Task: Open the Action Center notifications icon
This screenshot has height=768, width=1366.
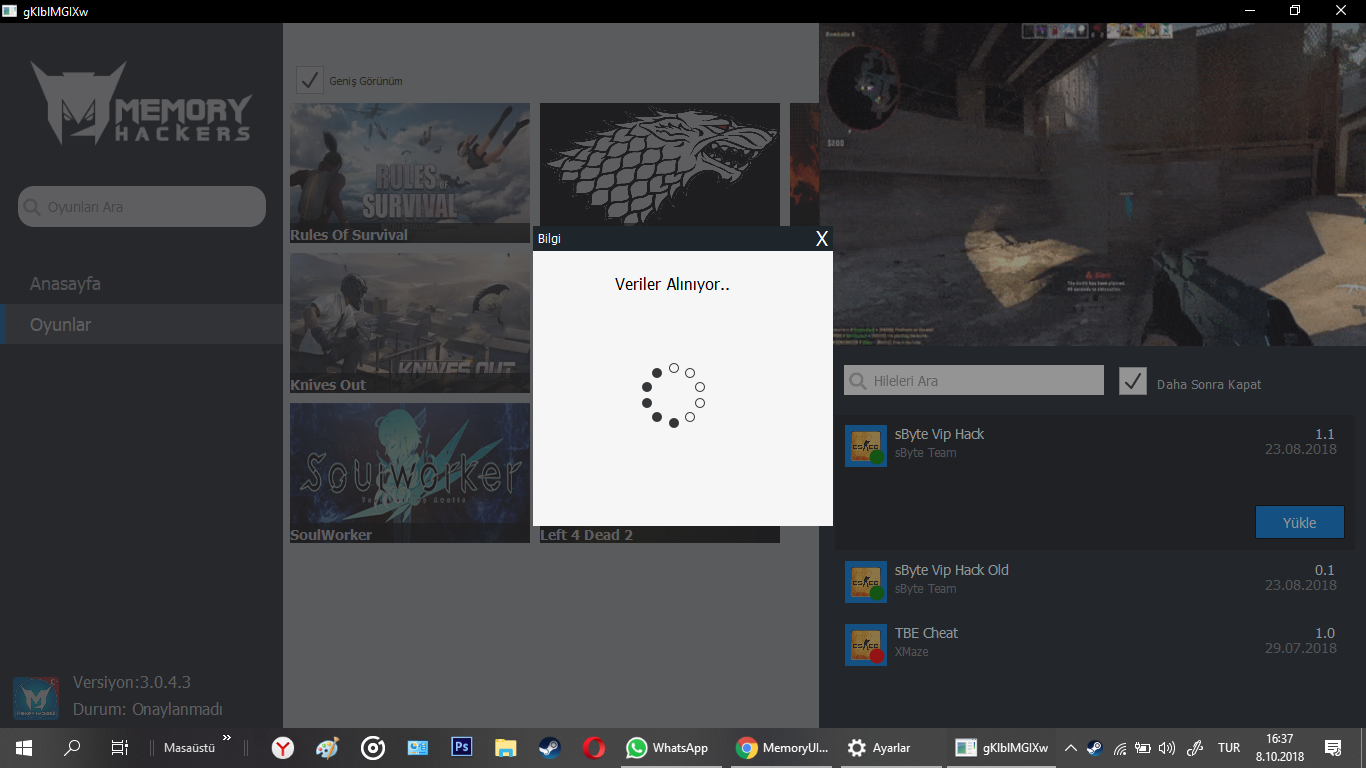Action: (1333, 748)
